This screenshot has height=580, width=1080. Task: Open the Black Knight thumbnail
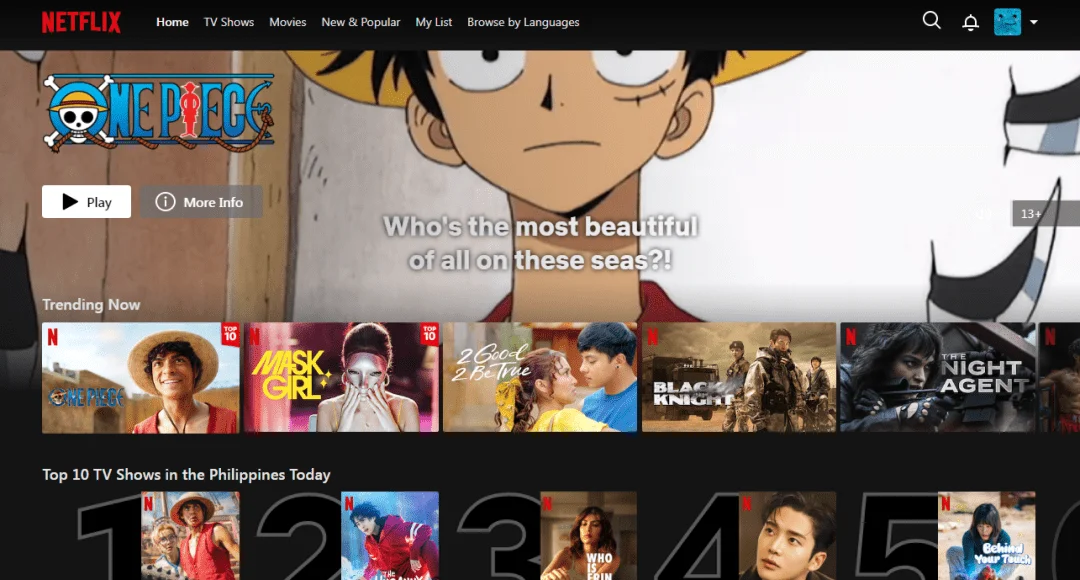[738, 377]
